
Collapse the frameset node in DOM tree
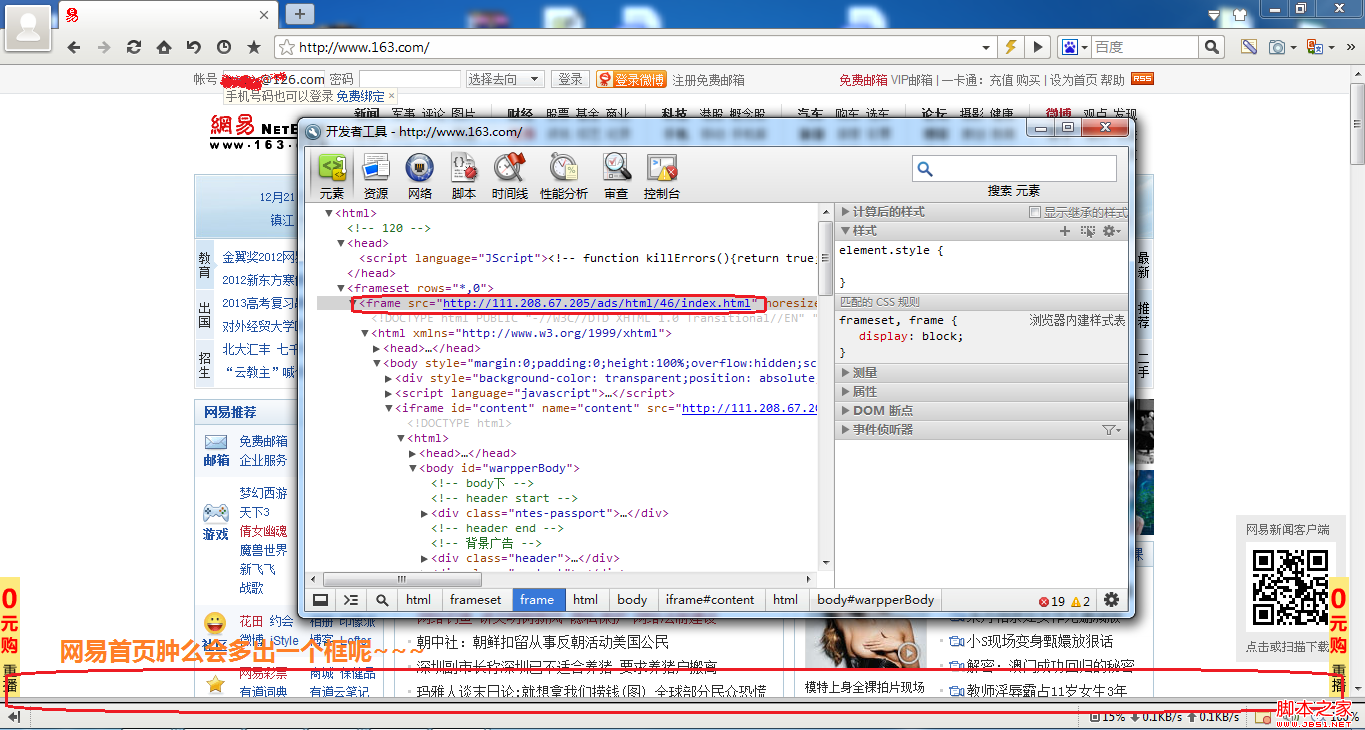click(x=341, y=288)
